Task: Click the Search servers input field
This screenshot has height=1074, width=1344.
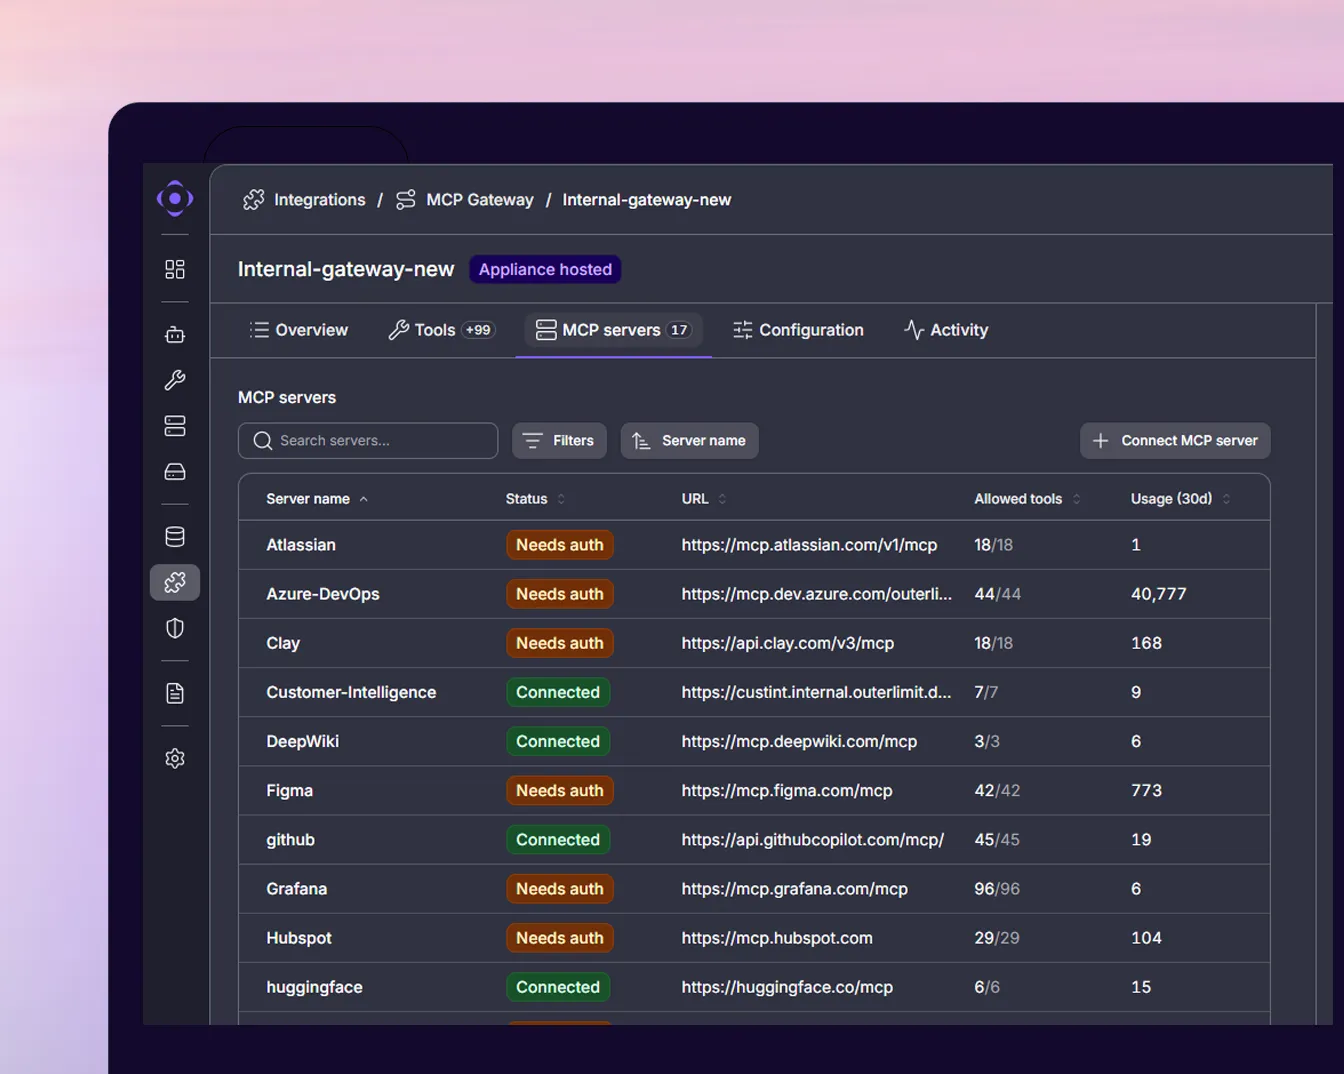Action: point(368,441)
